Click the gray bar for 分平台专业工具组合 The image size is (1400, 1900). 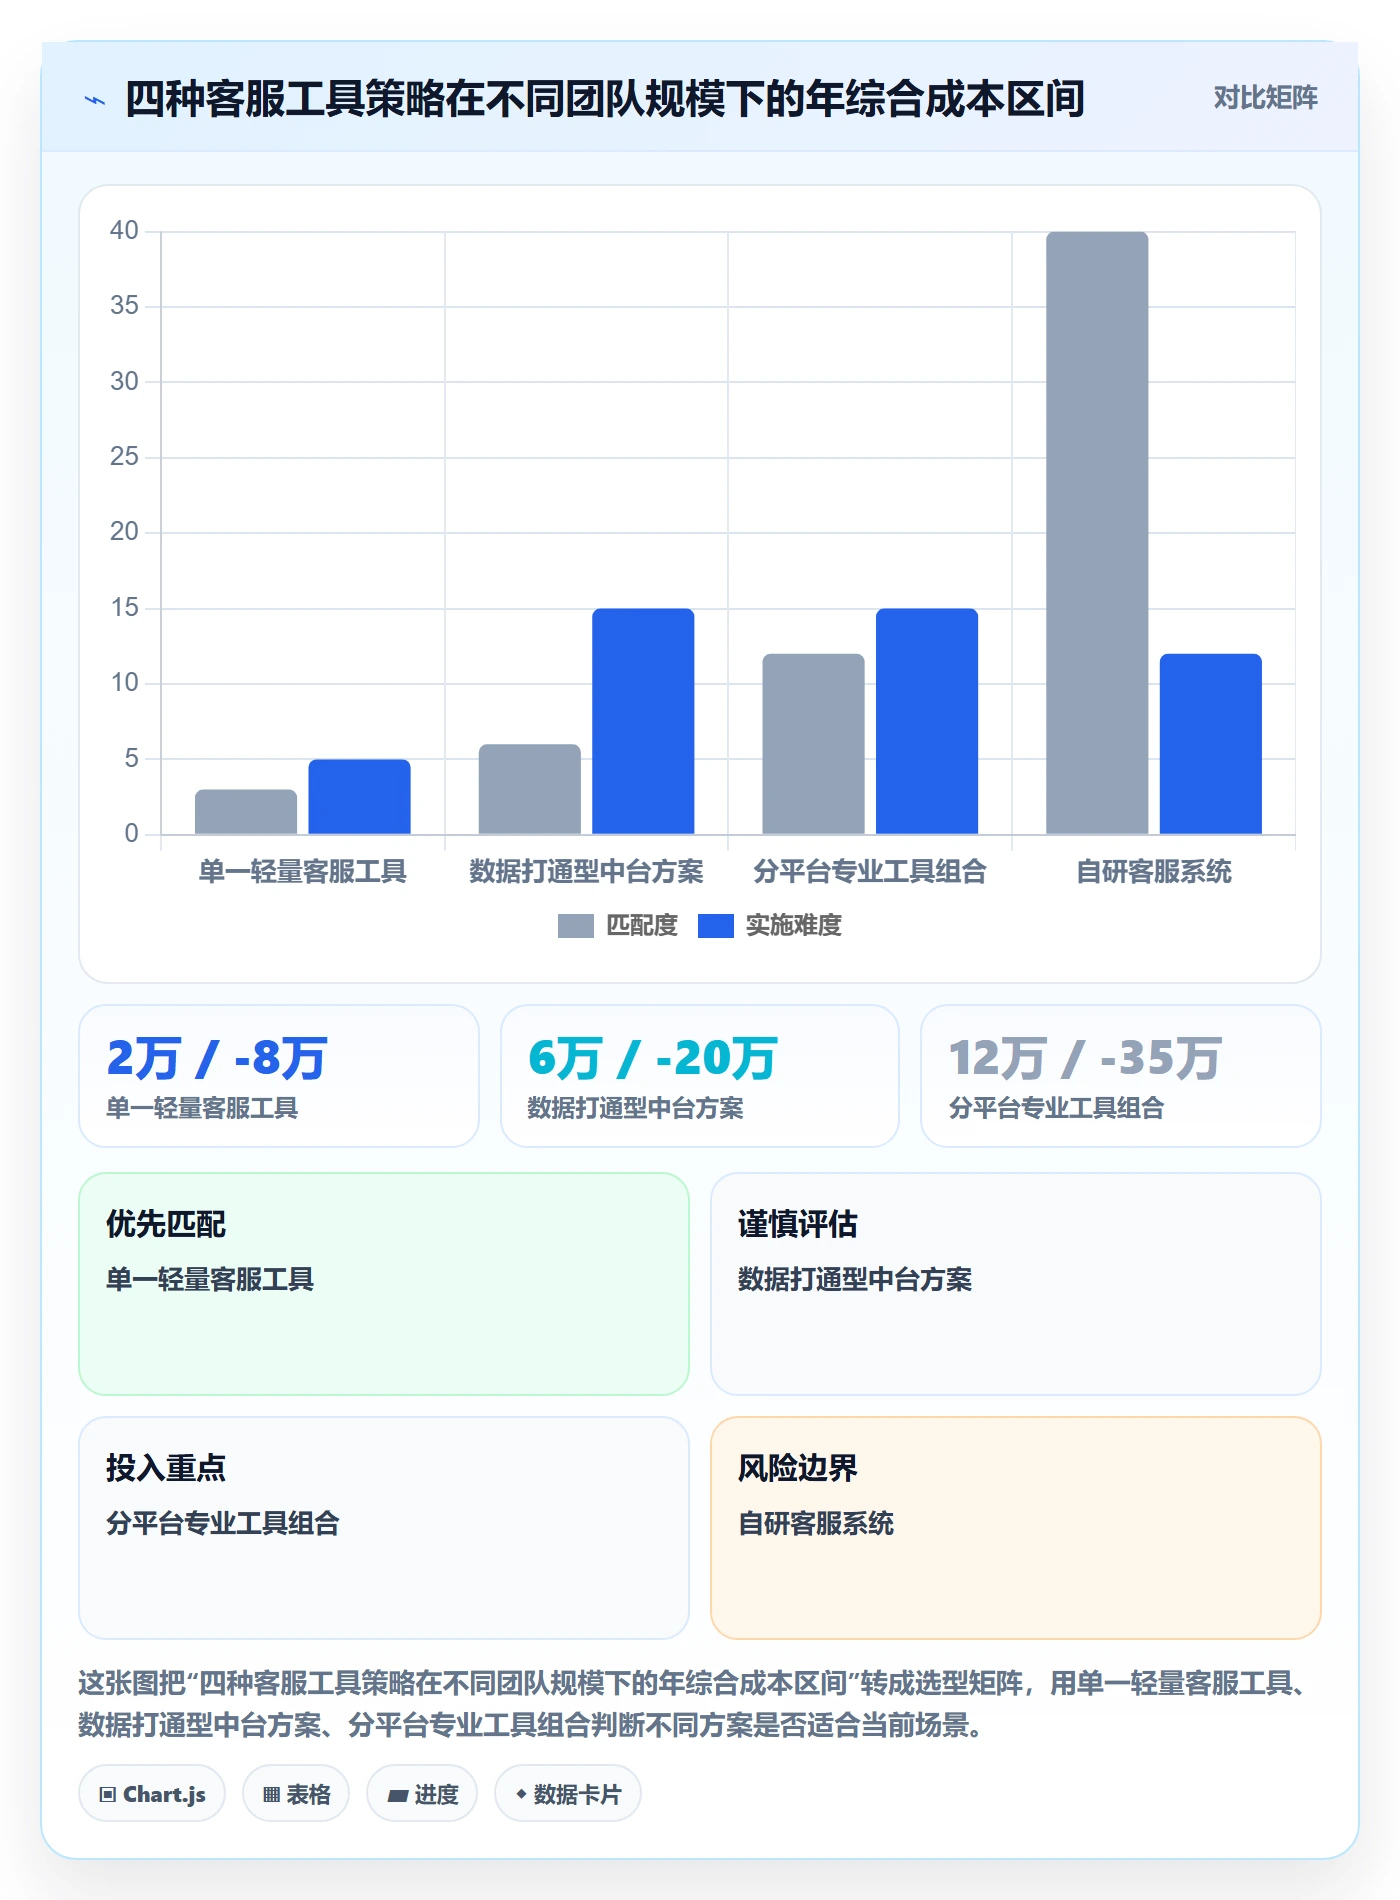coord(813,744)
